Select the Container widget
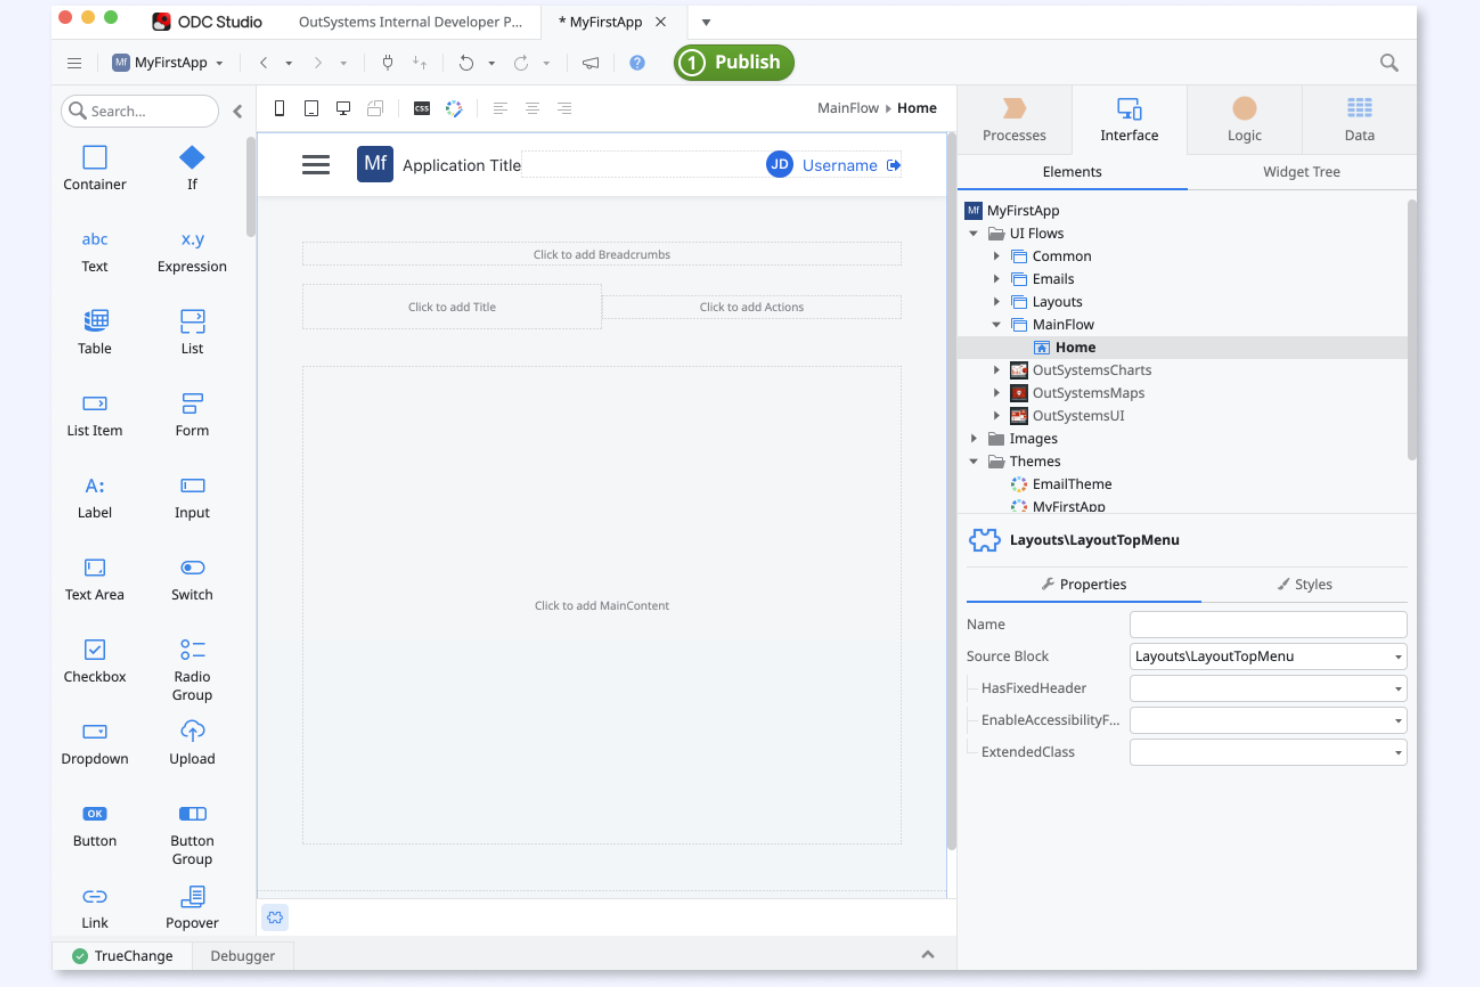The image size is (1480, 987). click(94, 166)
